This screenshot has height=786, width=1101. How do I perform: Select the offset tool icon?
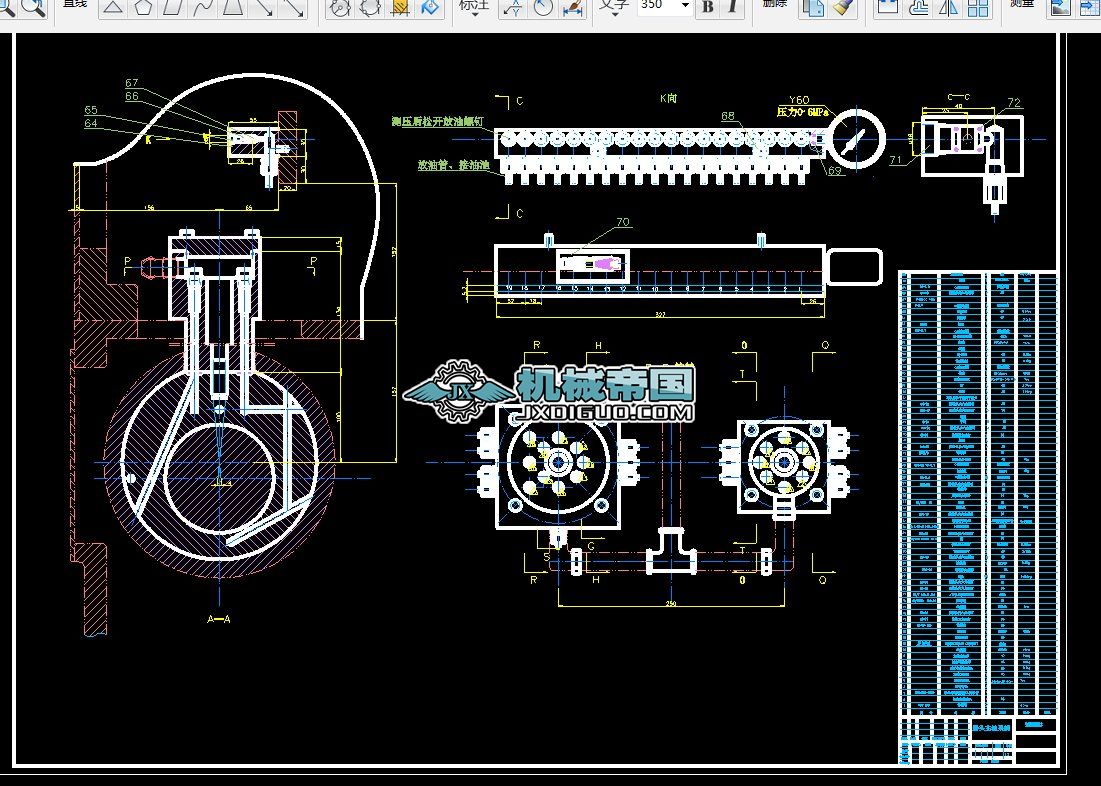pos(918,7)
